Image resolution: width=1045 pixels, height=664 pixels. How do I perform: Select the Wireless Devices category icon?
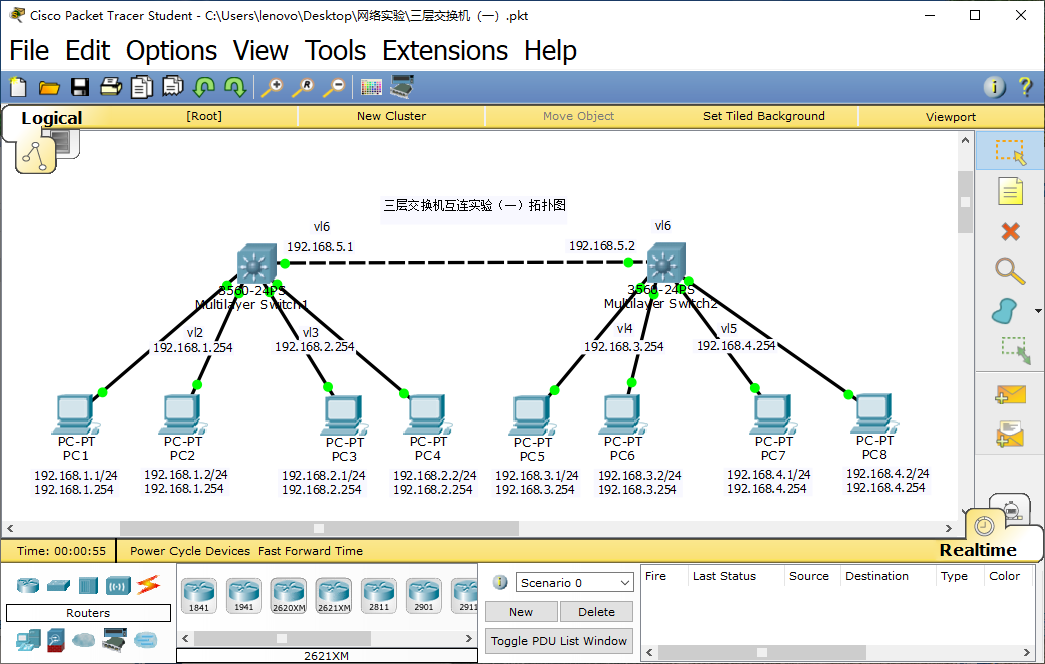click(118, 586)
